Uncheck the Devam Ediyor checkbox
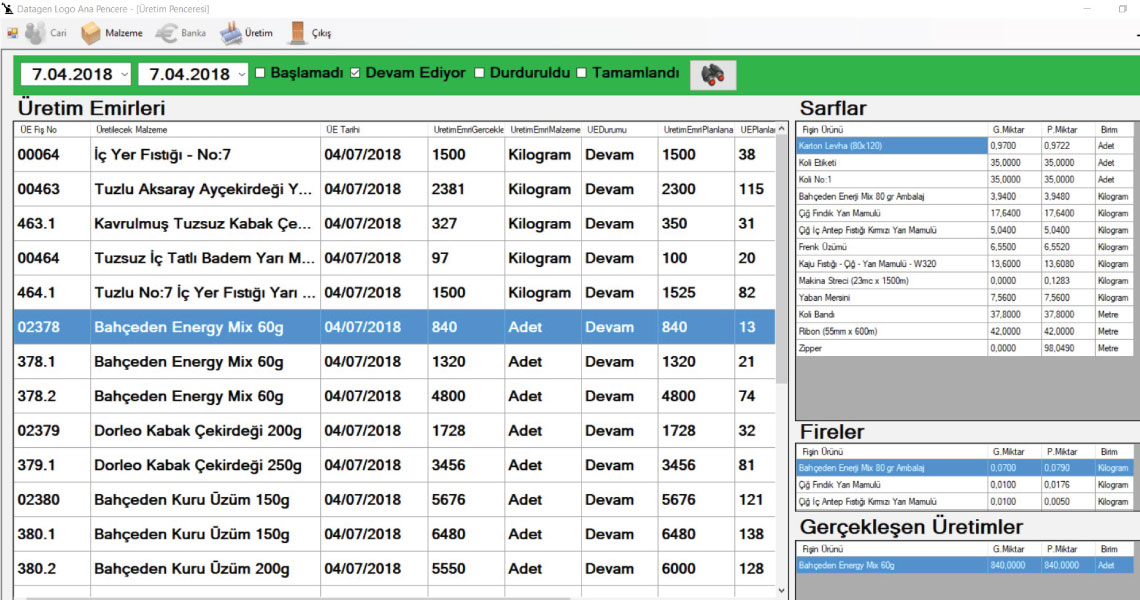 click(355, 73)
